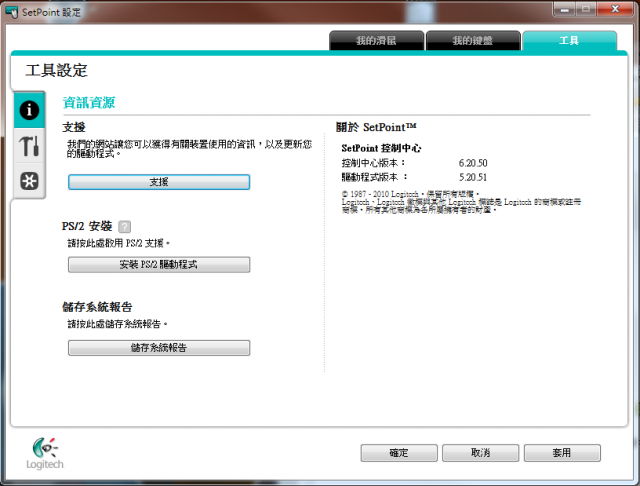The height and width of the screenshot is (486, 640).
Task: Click the 儲存系統報告 button
Action: click(159, 348)
